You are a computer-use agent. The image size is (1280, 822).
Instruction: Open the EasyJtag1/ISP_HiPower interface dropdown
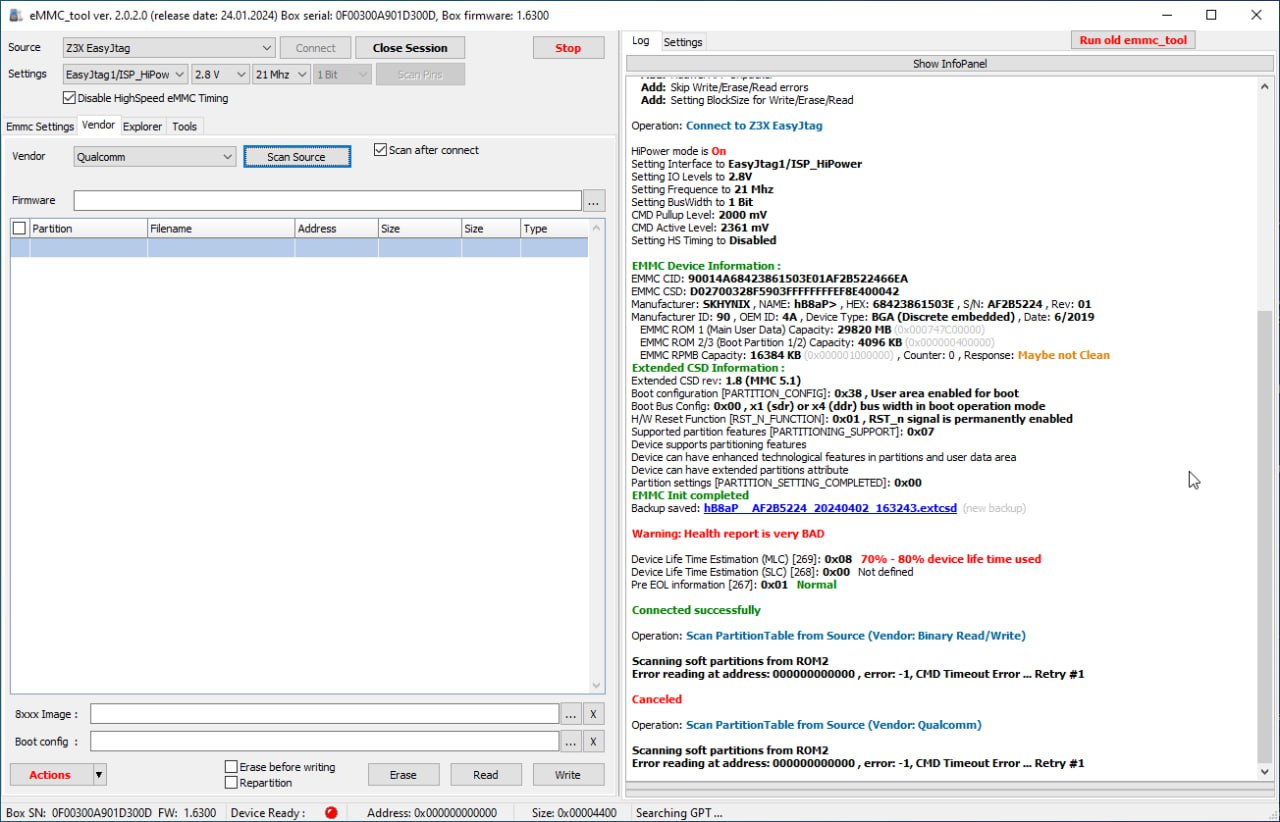tap(125, 75)
